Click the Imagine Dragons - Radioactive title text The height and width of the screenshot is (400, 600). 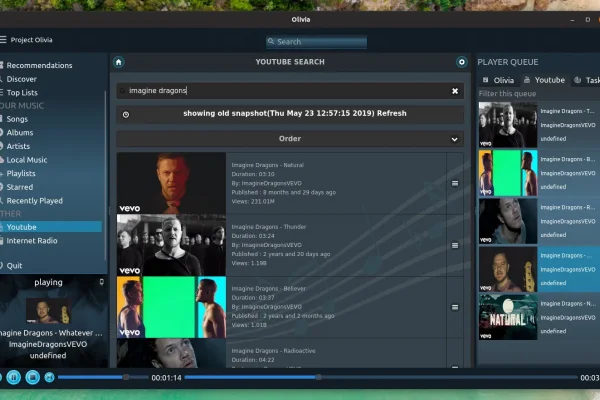tap(273, 351)
